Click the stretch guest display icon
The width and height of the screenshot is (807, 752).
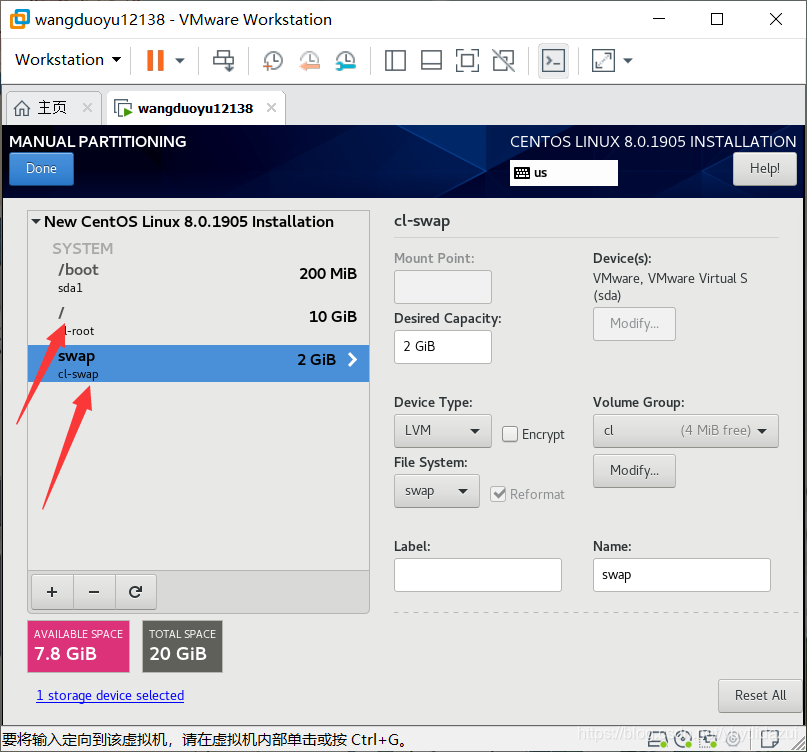[603, 60]
